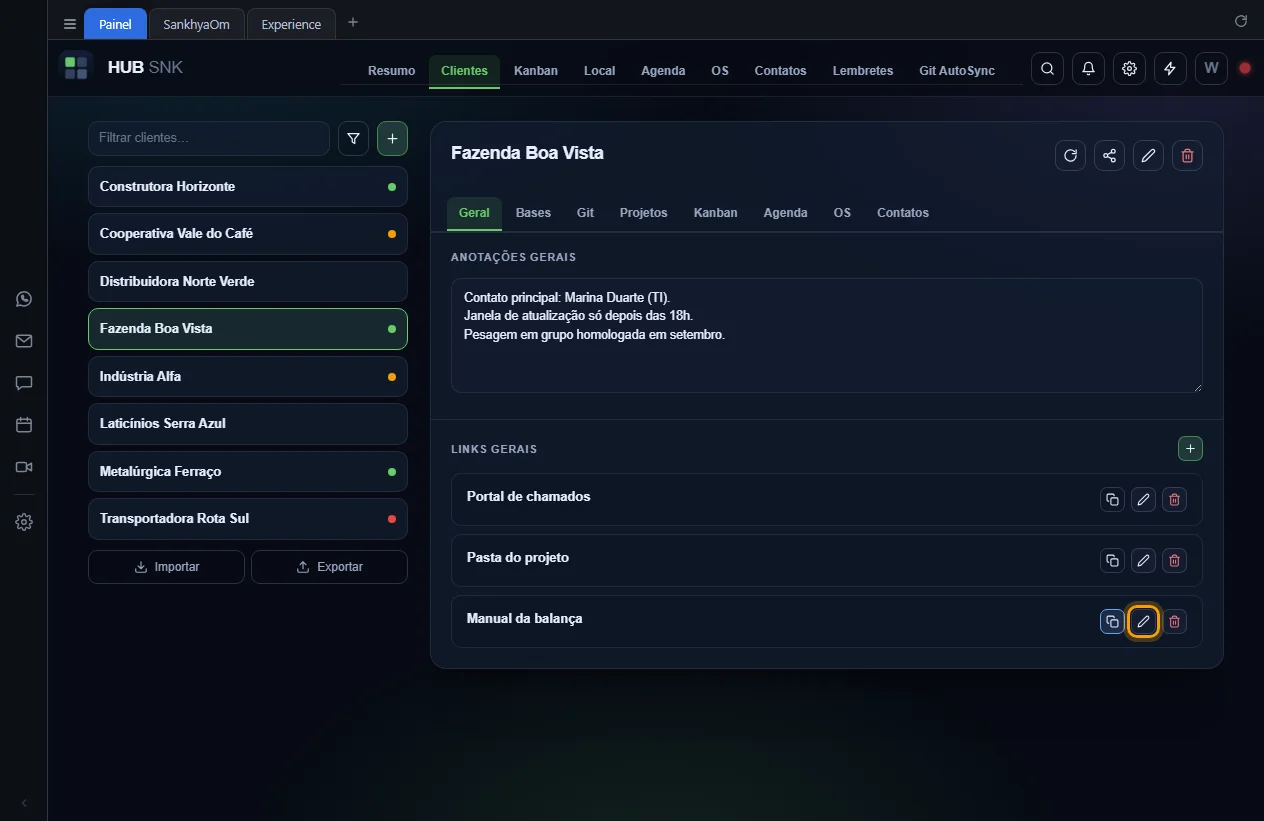Viewport: 1264px width, 821px height.
Task: Open the notifications bell
Action: point(1088,69)
